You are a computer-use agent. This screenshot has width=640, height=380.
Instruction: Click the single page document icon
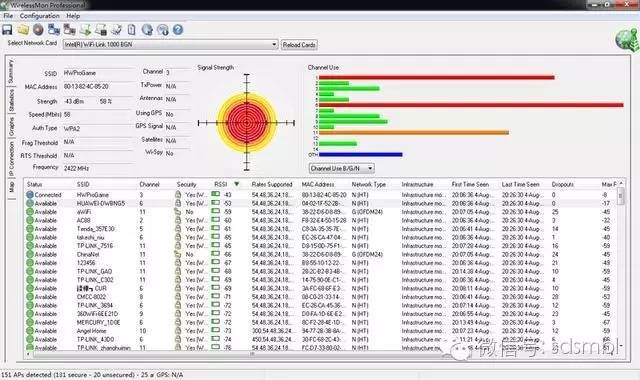tap(131, 30)
